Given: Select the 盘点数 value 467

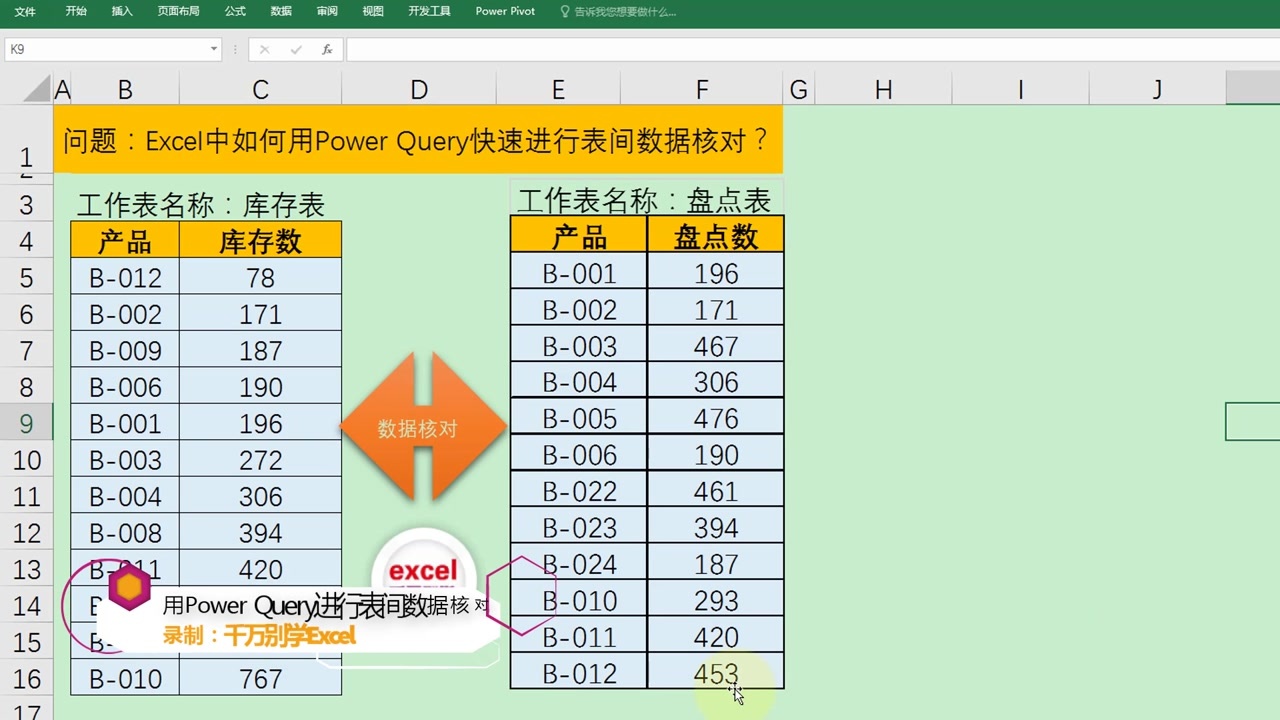Looking at the screenshot, I should click(715, 346).
